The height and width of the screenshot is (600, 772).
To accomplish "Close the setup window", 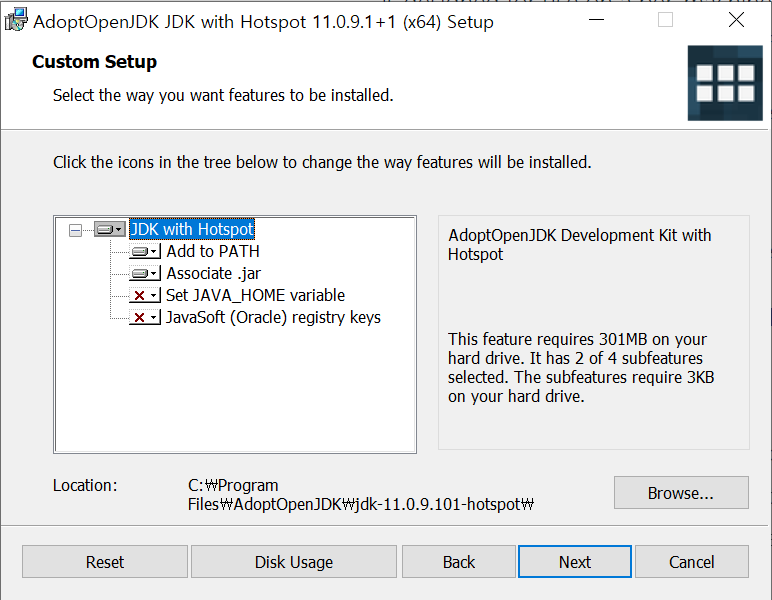I will tap(737, 20).
